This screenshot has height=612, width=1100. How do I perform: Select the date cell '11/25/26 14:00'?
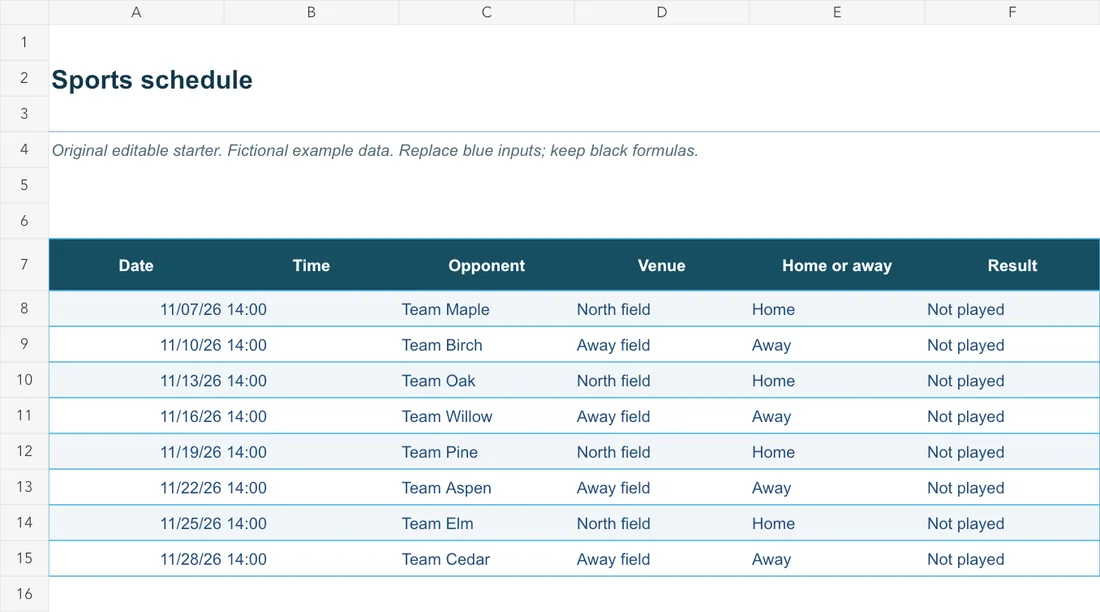213,524
